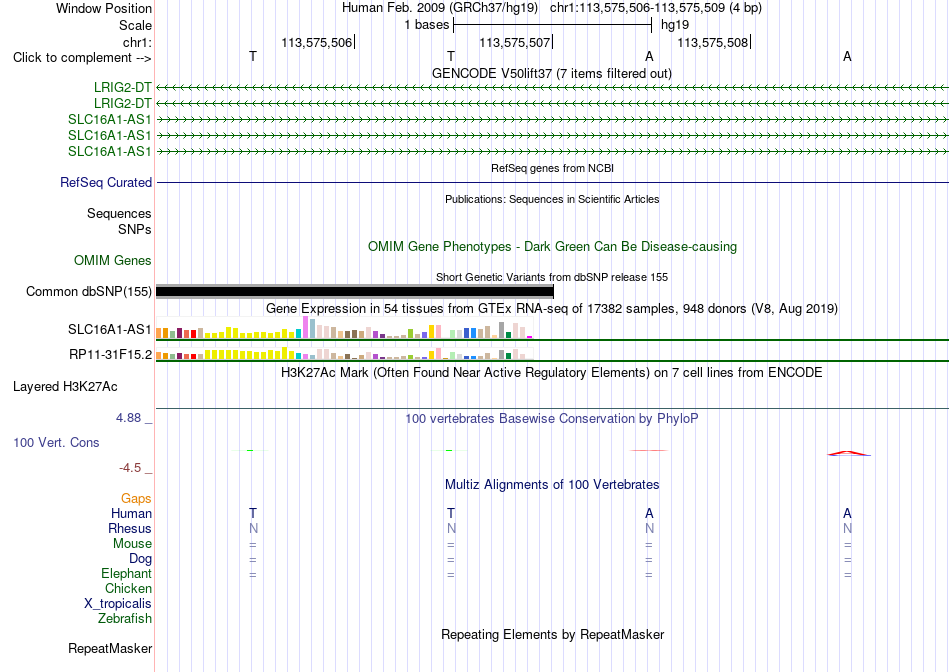Open the 'RefSeq genes from NCBI' track title
950x672 pixels.
[x=552, y=168]
